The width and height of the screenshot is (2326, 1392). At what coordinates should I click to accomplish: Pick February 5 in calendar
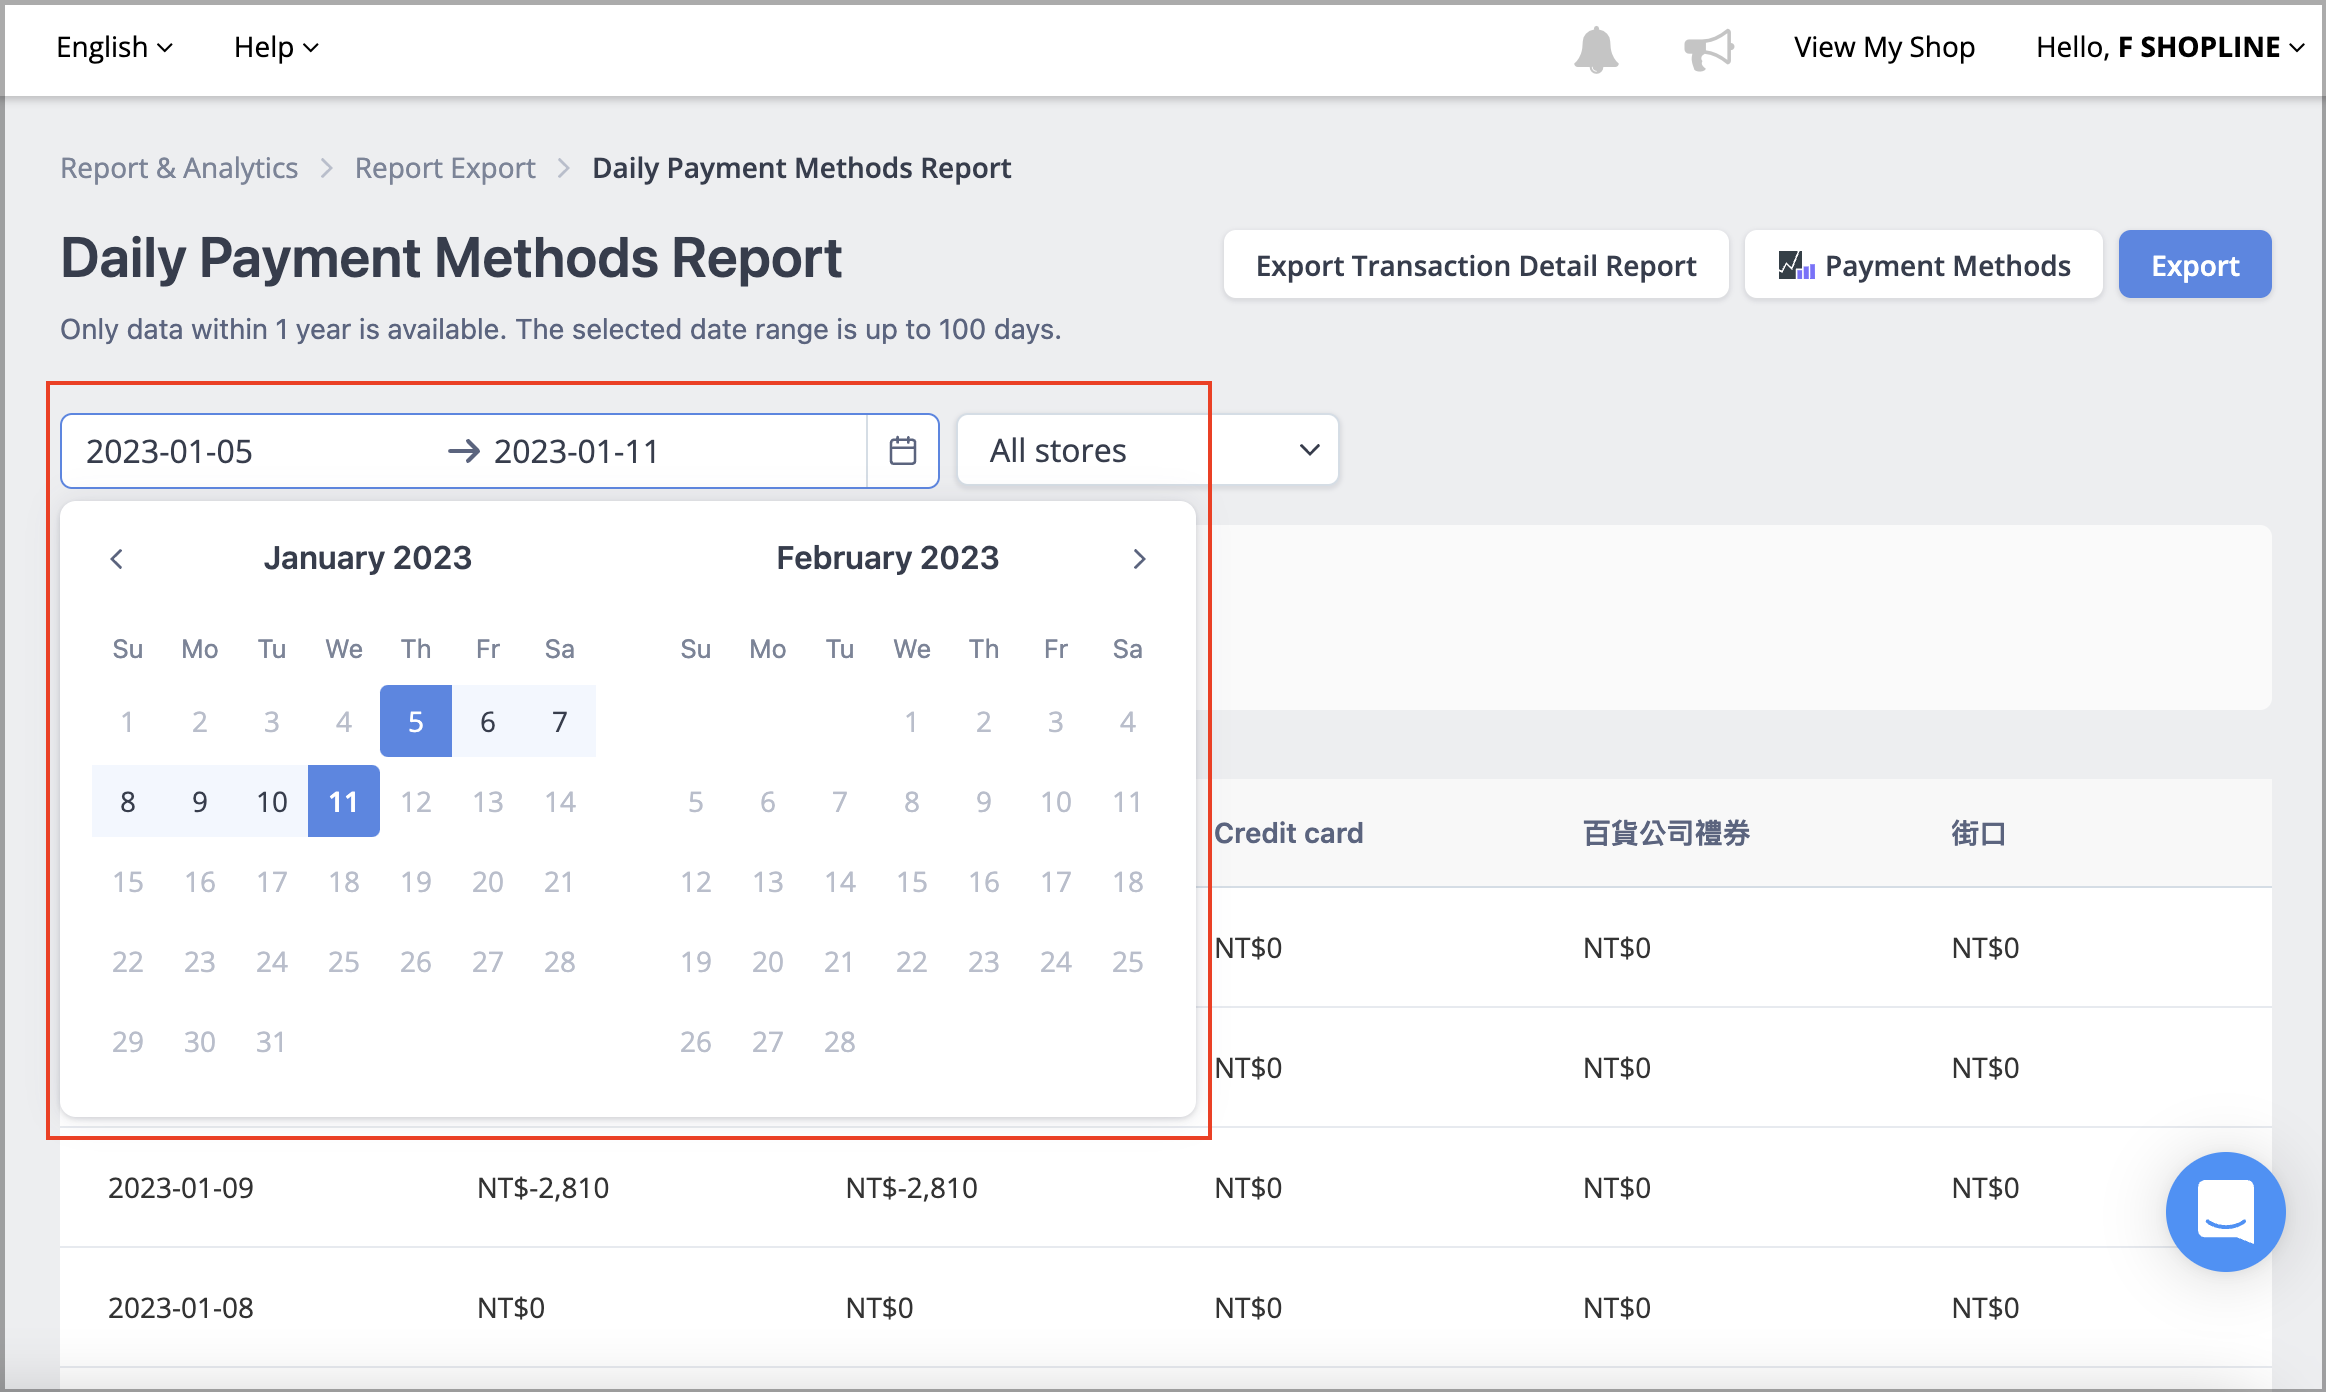(696, 801)
